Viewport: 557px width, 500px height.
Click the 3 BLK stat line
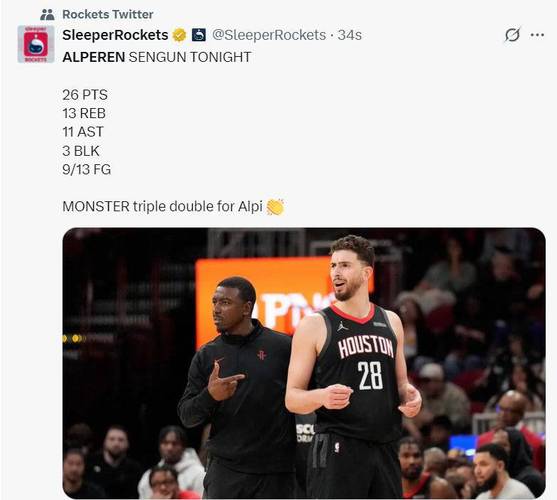point(81,151)
